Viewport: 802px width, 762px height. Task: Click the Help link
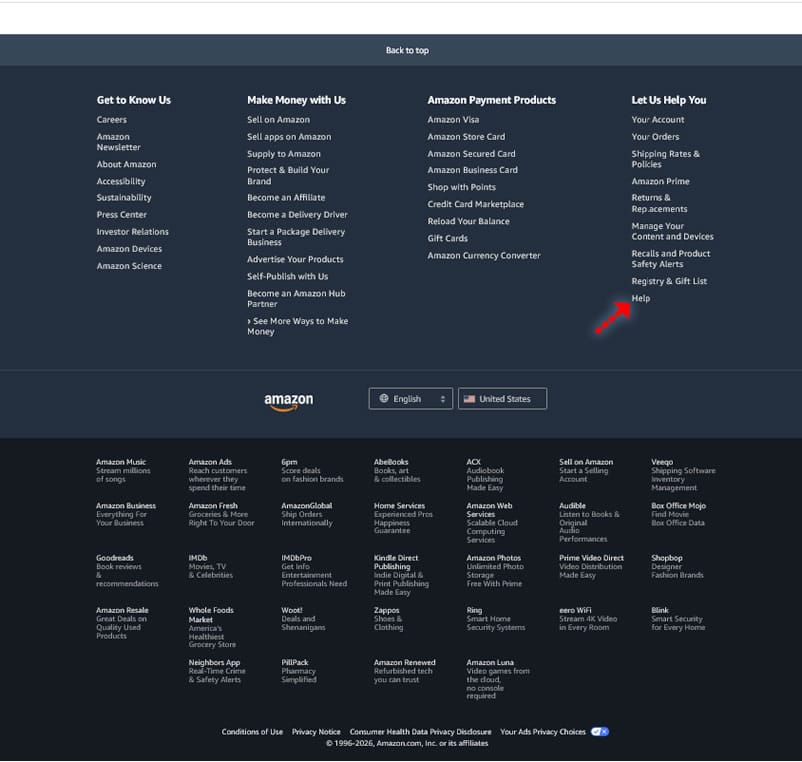click(640, 299)
